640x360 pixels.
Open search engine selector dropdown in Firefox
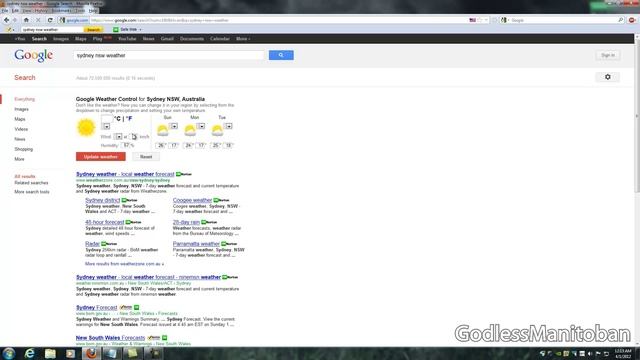tap(505, 20)
